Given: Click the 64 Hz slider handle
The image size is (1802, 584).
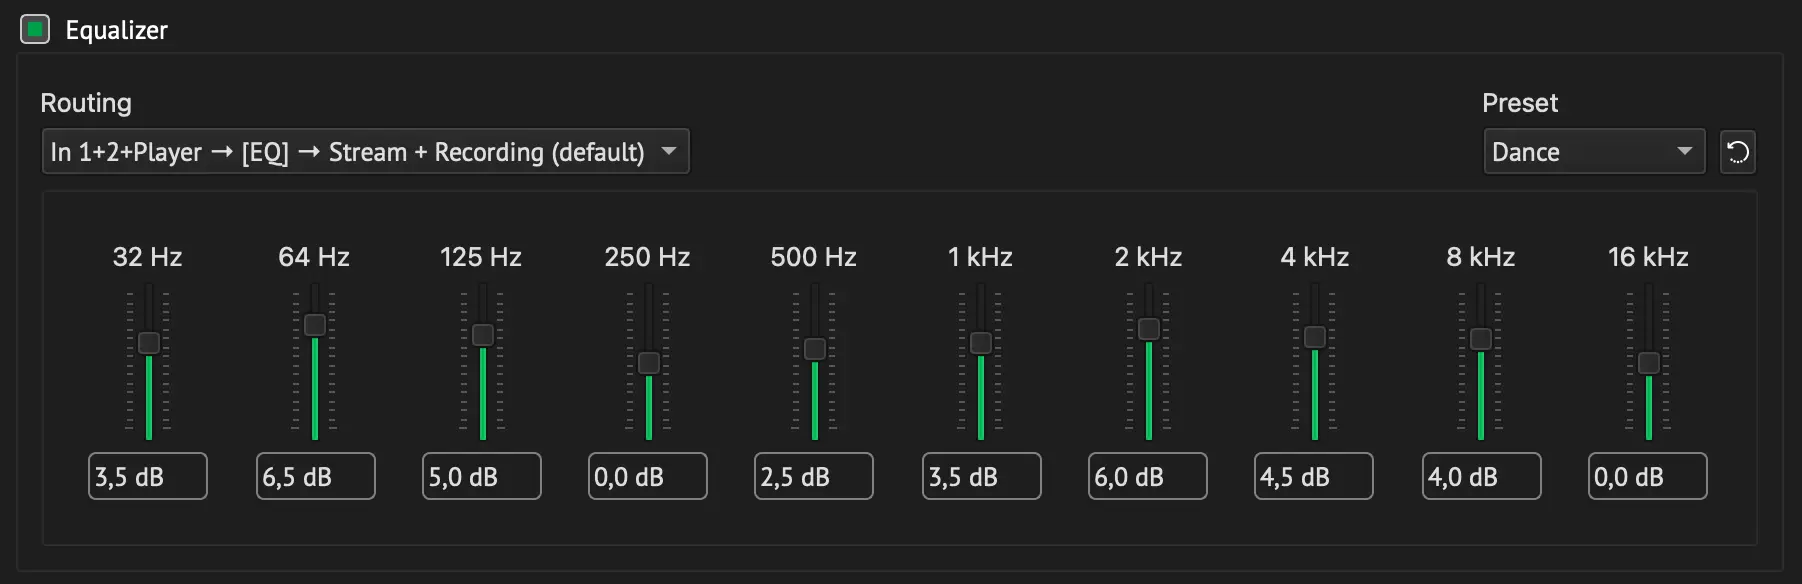Looking at the screenshot, I should click(315, 325).
